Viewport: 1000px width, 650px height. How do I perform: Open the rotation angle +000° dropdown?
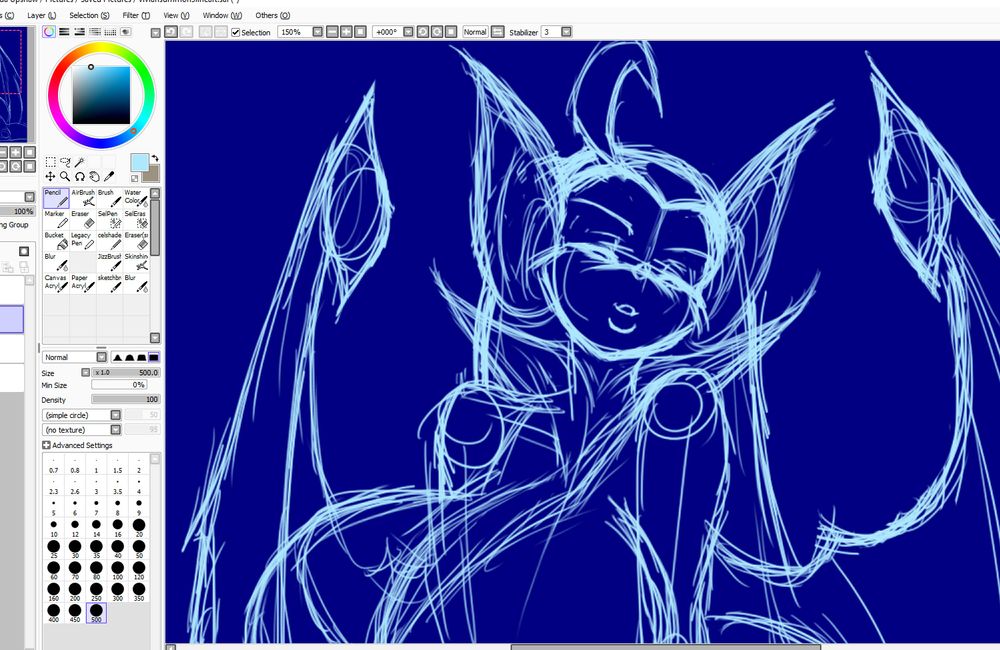pyautogui.click(x=408, y=32)
